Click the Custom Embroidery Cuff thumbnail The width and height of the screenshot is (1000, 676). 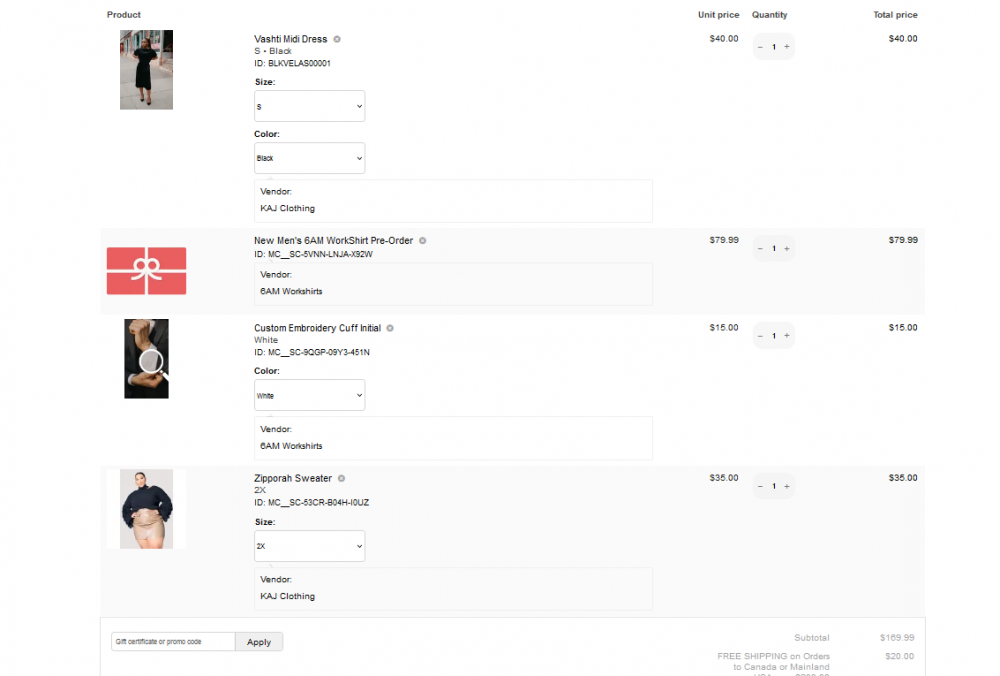[x=146, y=358]
